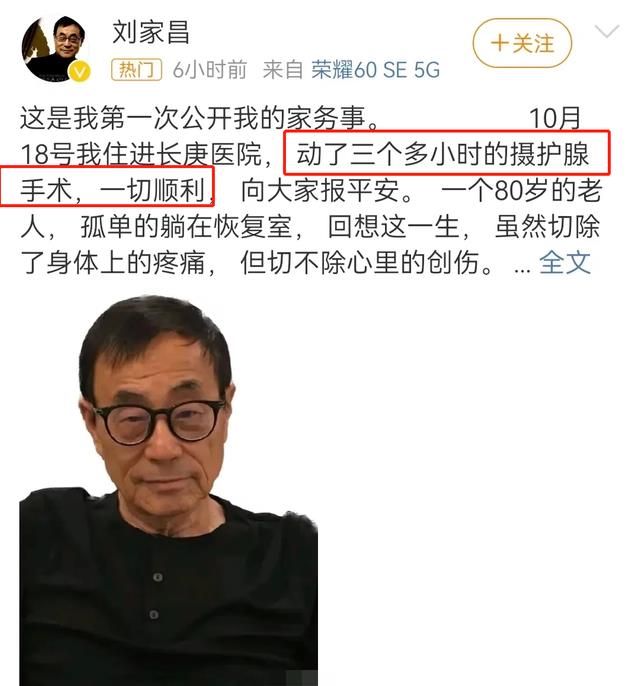Click the 6小时前 post timestamp
The width and height of the screenshot is (636, 686).
(210, 70)
